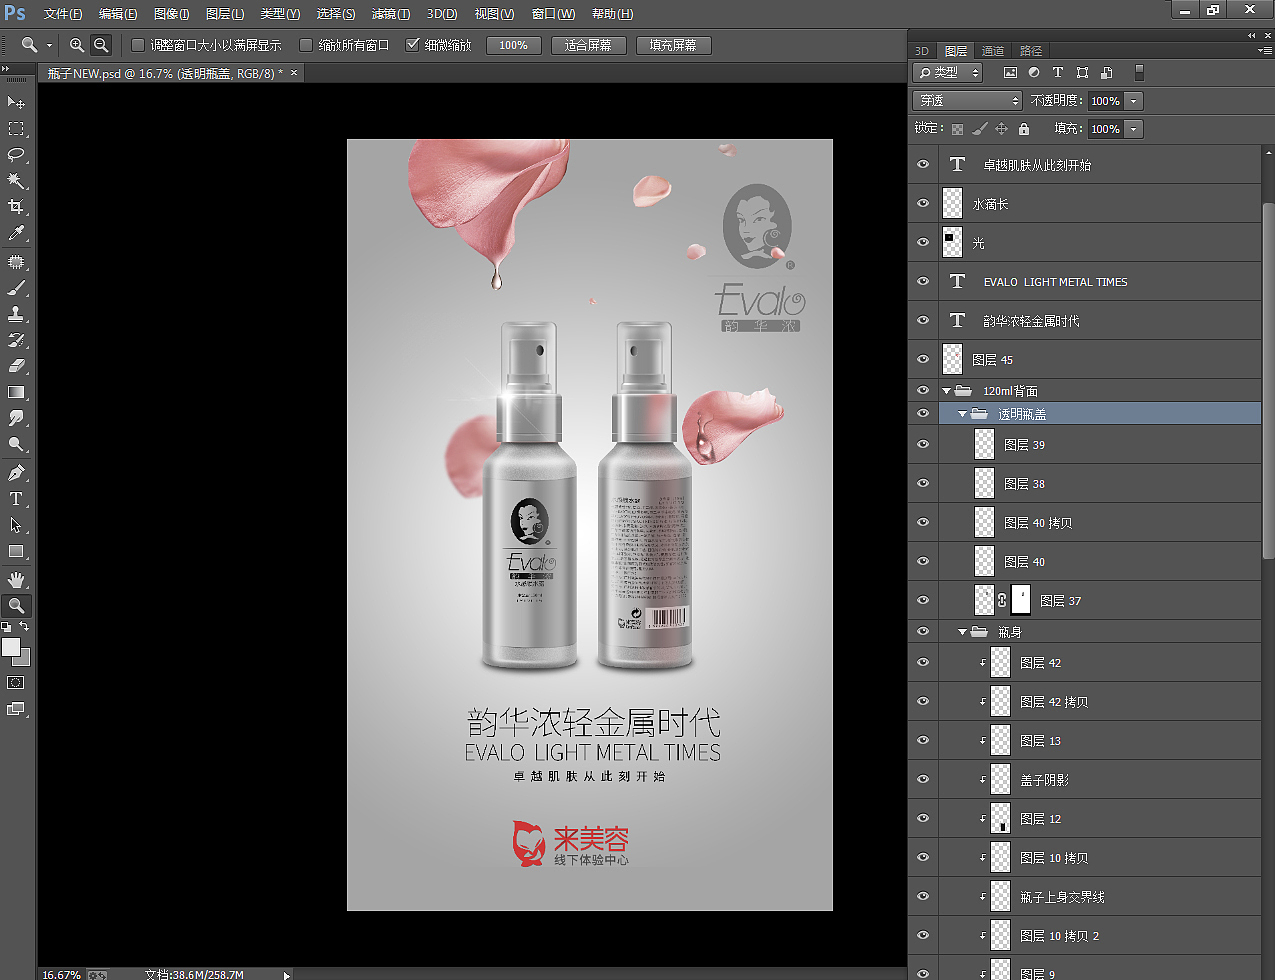The image size is (1275, 980).
Task: Select the Rectangle shape tool
Action: [16, 551]
